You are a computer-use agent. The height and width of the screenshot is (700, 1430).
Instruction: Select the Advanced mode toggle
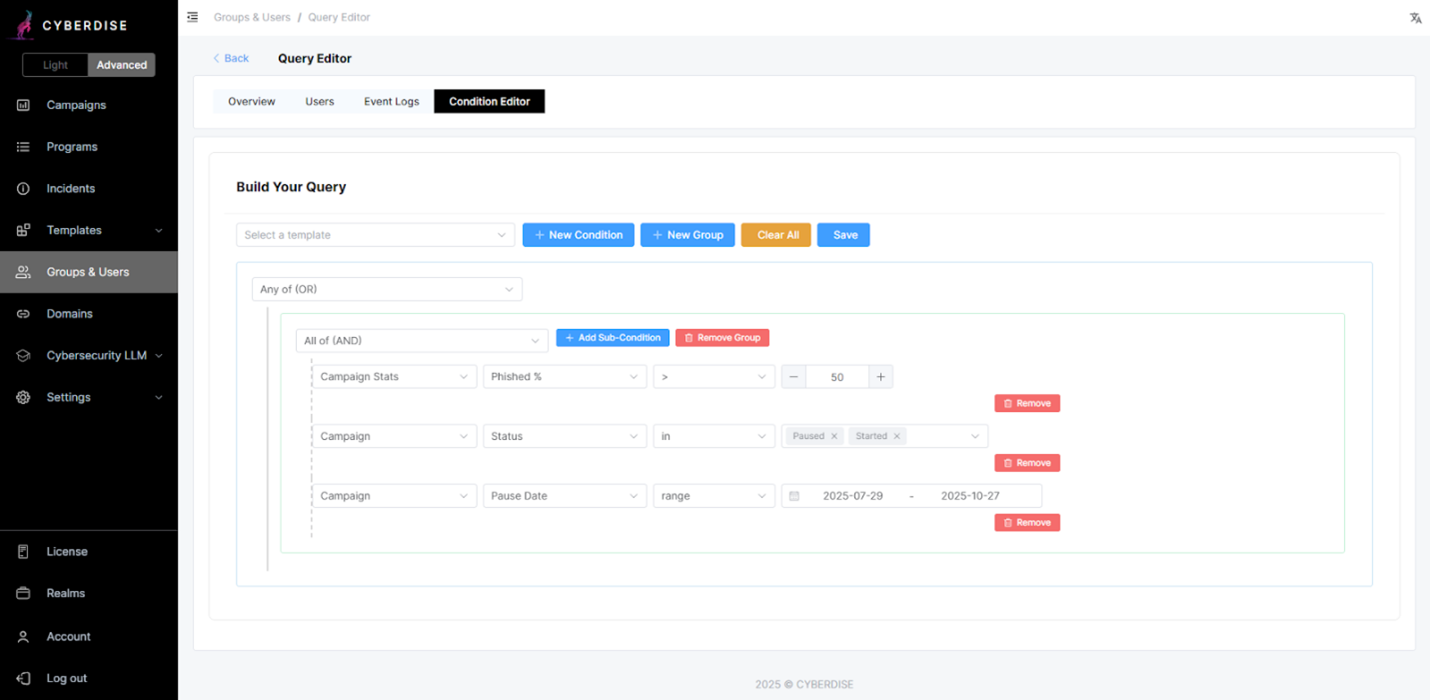(121, 65)
